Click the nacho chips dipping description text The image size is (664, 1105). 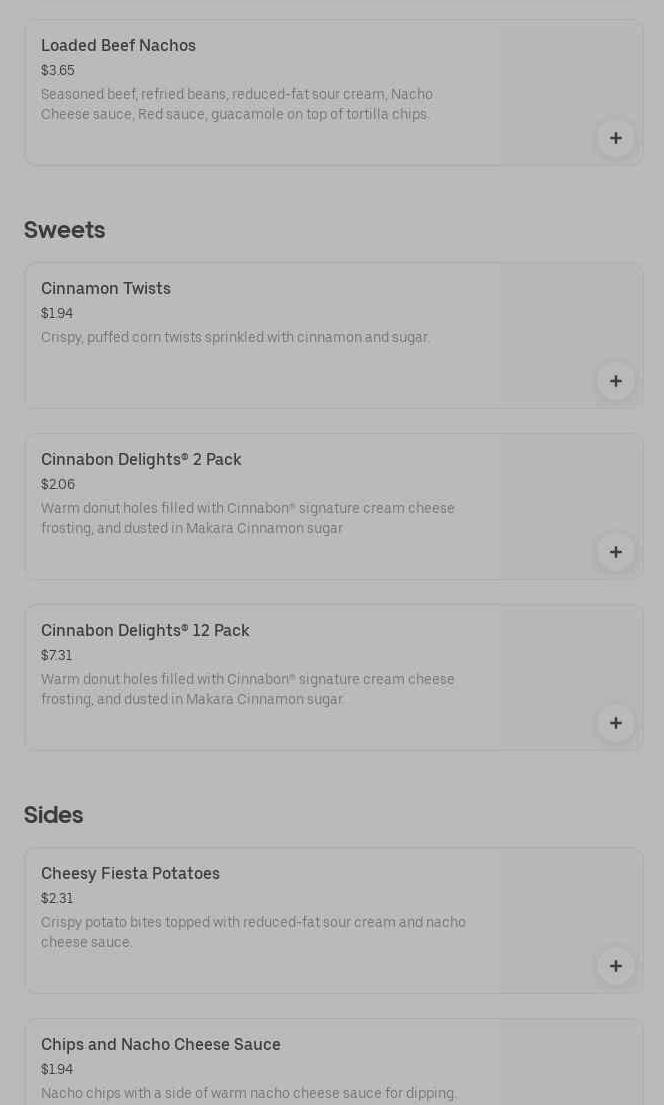pos(249,1094)
